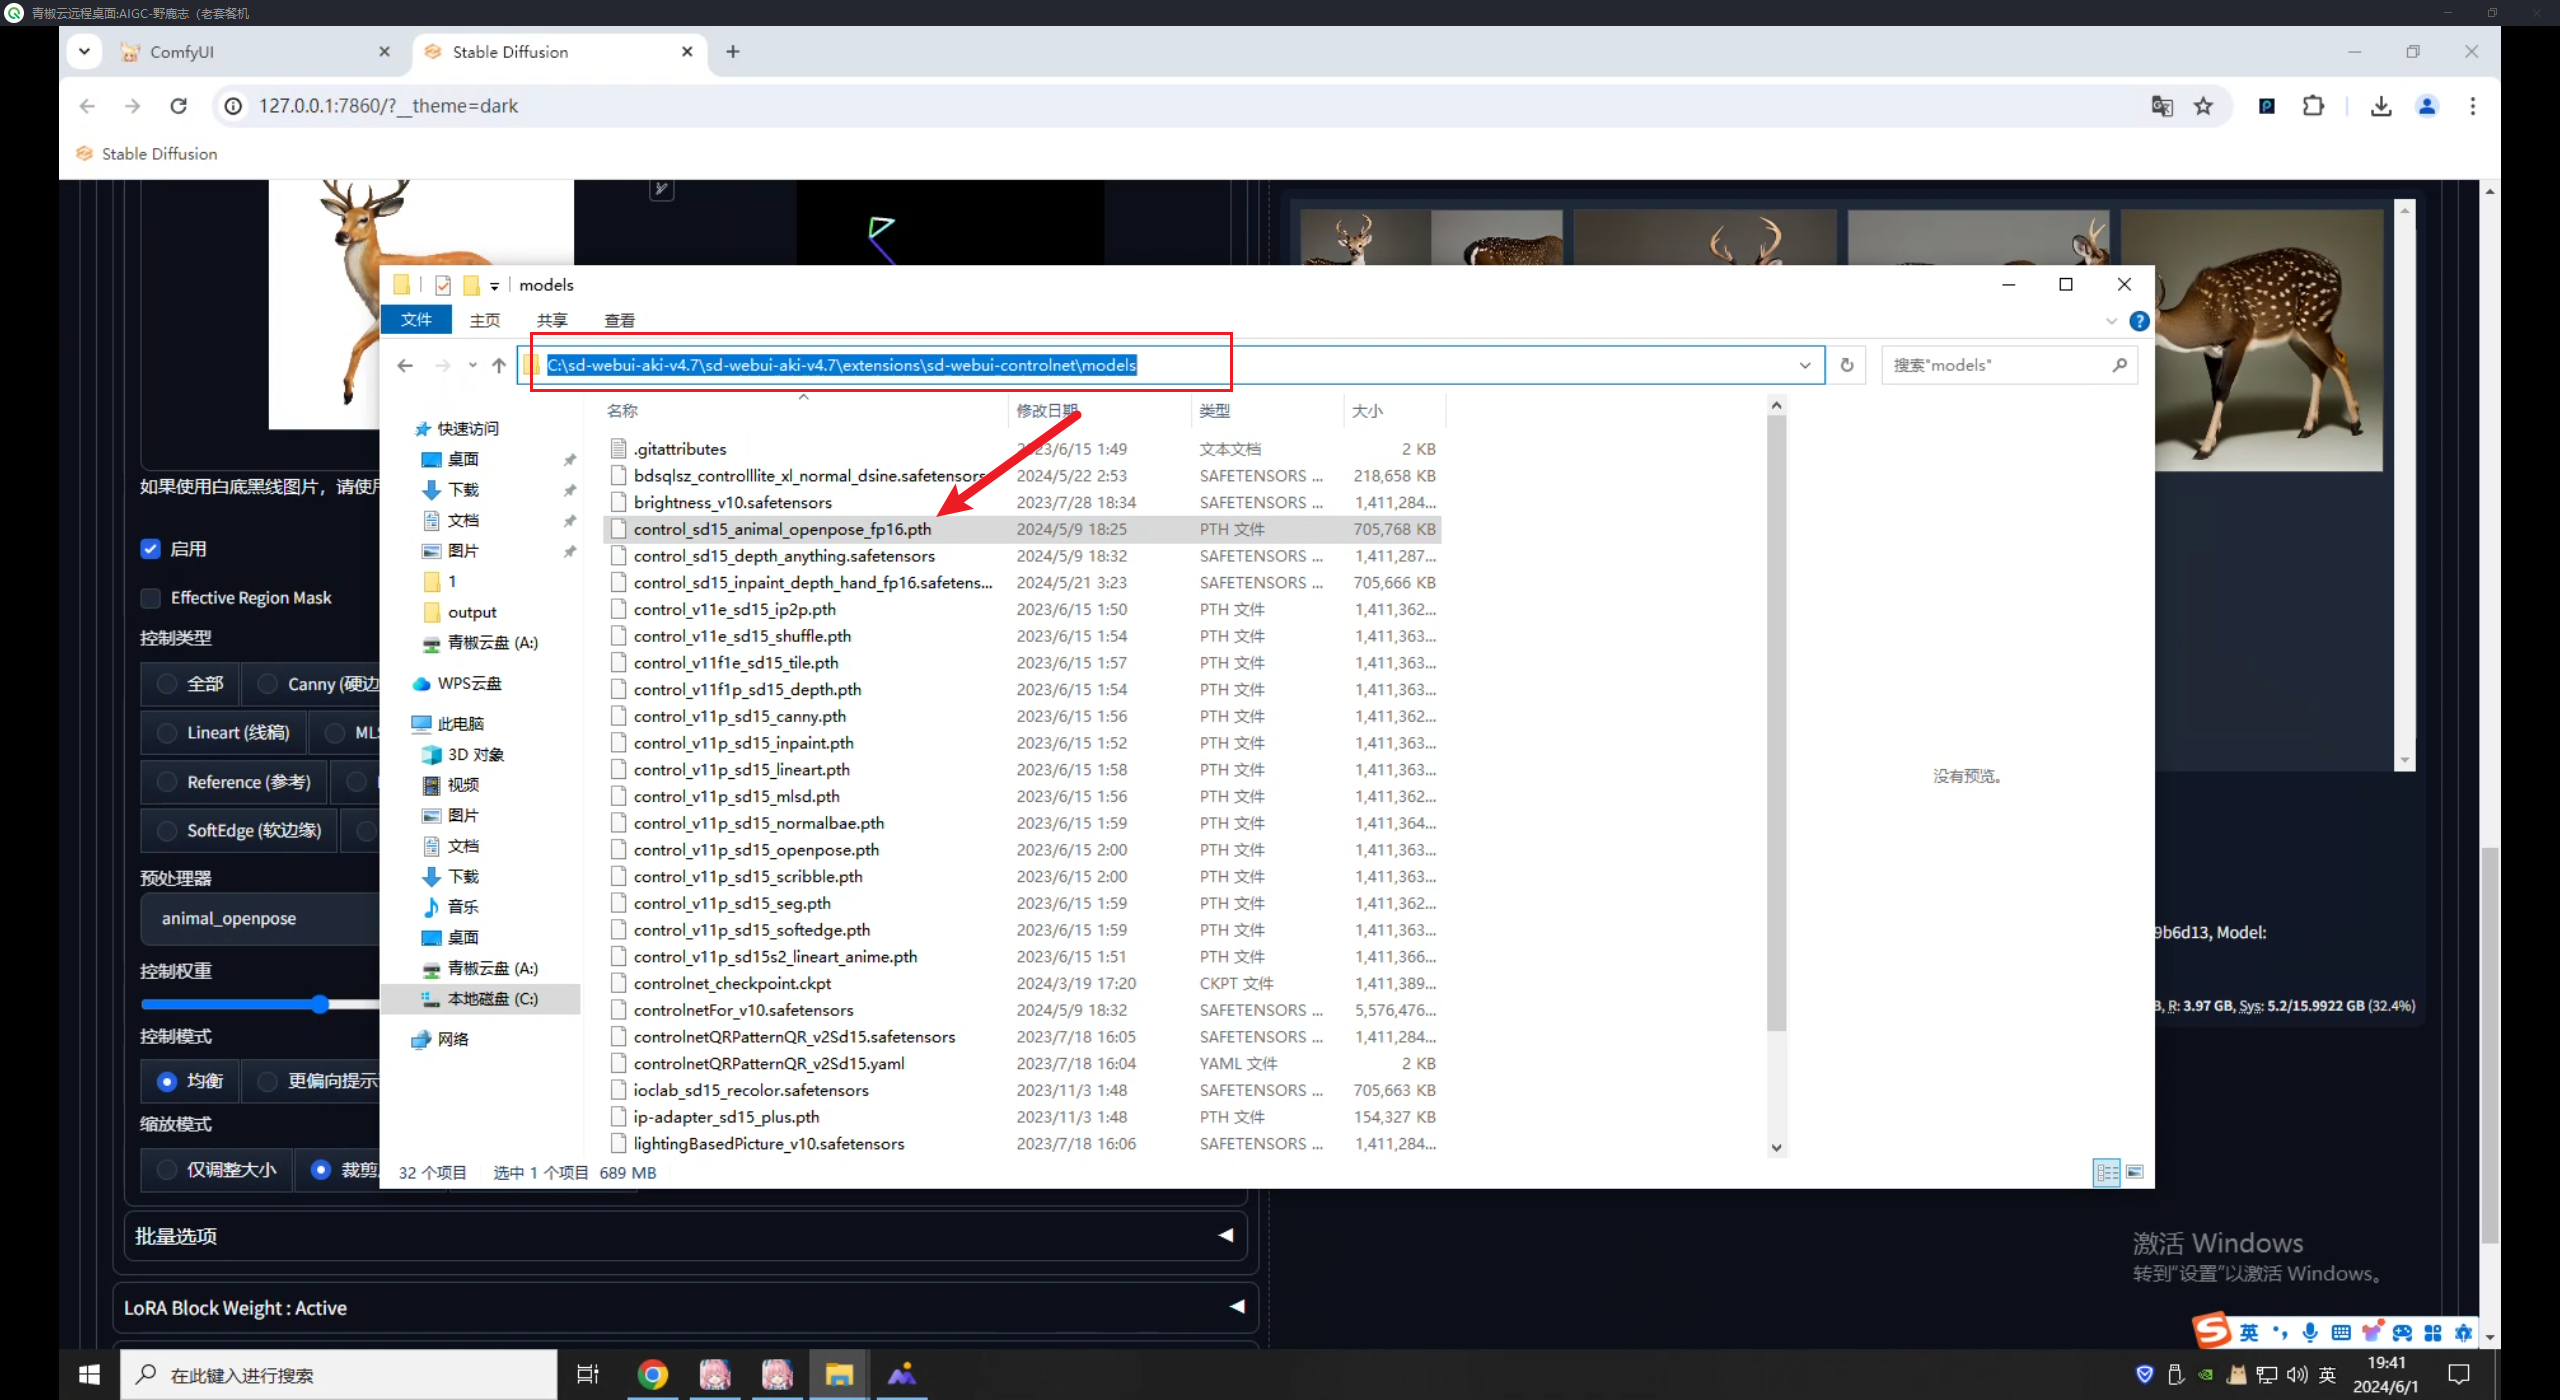Expand the Explorer ribbon chevron
Screen dimensions: 2560x1400
click(2111, 321)
